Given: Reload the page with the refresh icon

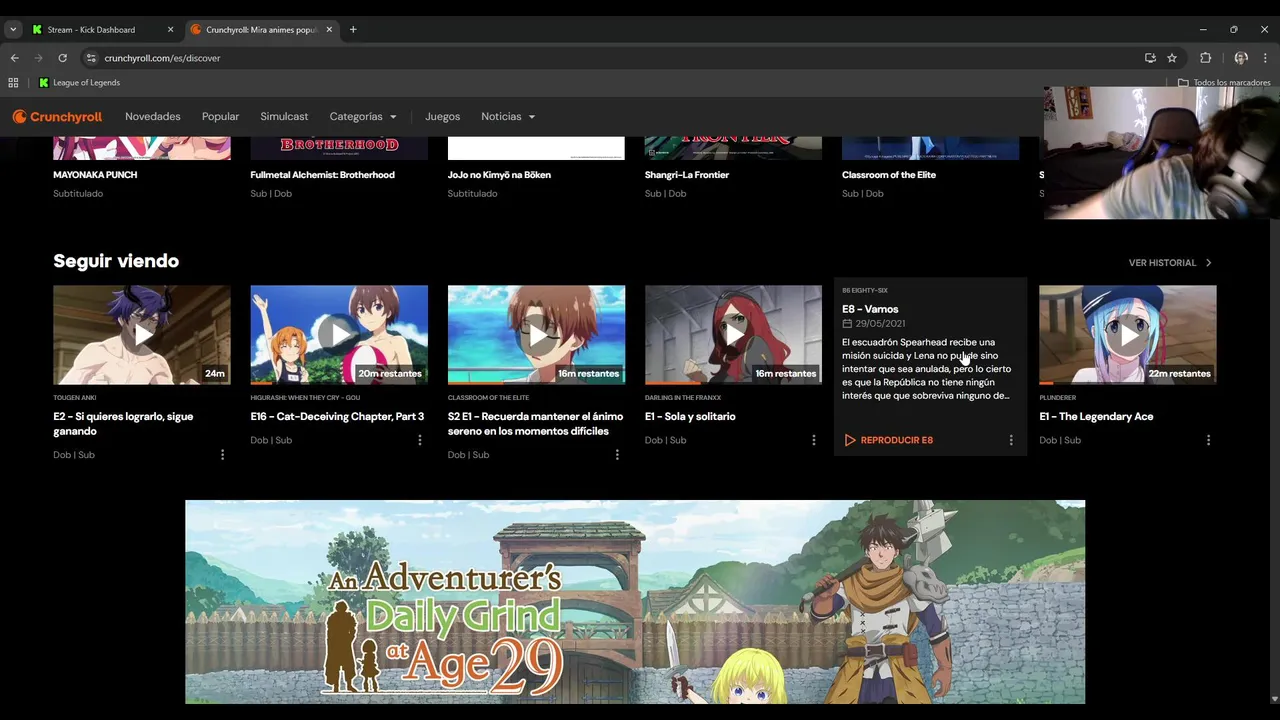Looking at the screenshot, I should 62,58.
